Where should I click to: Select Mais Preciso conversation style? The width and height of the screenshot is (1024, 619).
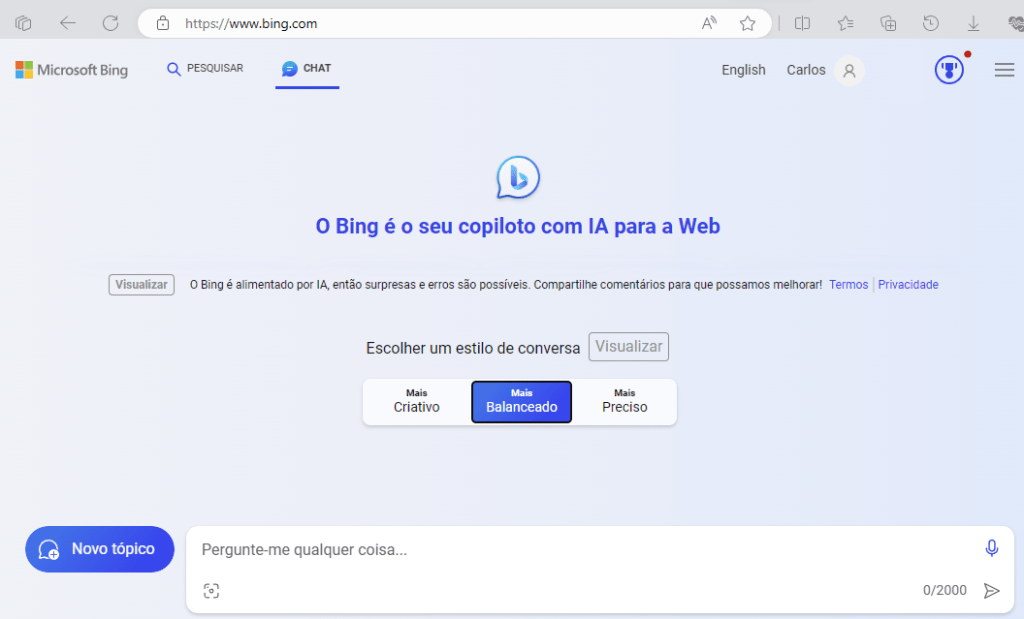click(624, 402)
